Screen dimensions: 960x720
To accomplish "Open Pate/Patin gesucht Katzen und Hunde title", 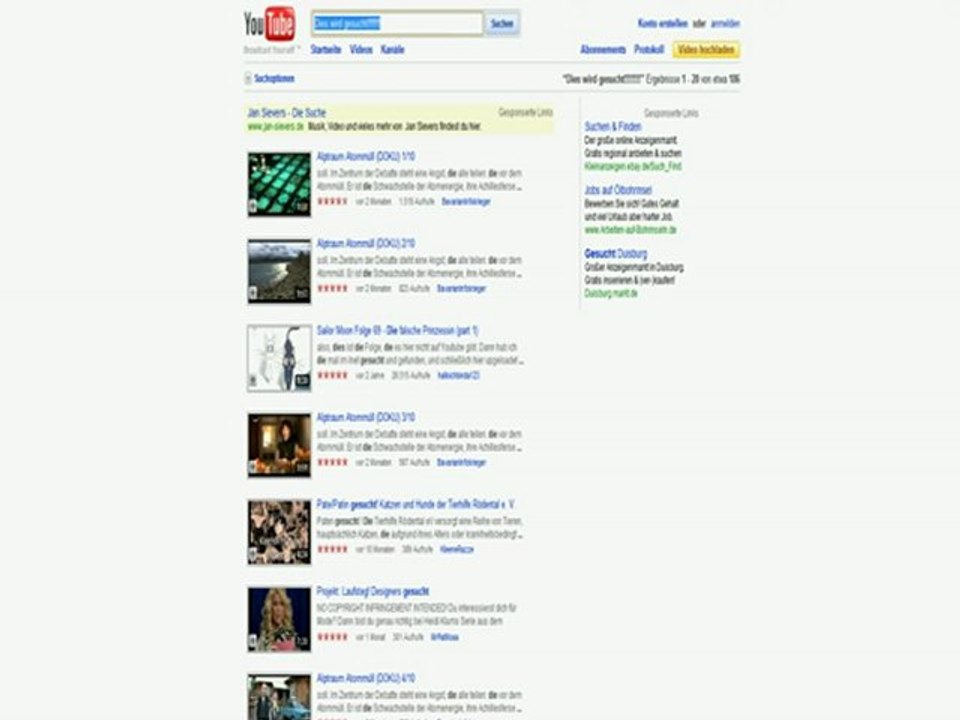I will (x=415, y=504).
